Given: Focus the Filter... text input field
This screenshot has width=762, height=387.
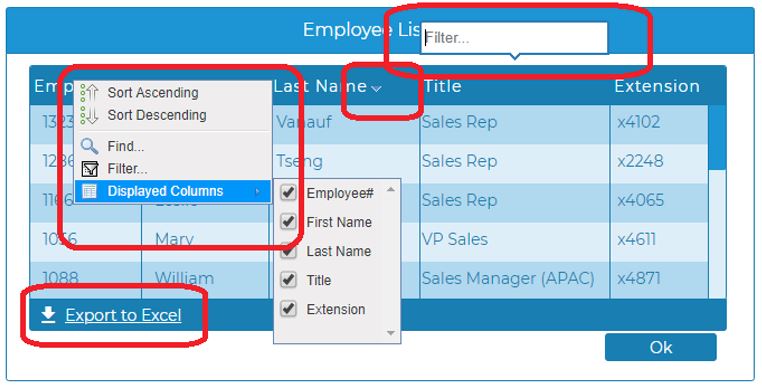Looking at the screenshot, I should pos(514,38).
